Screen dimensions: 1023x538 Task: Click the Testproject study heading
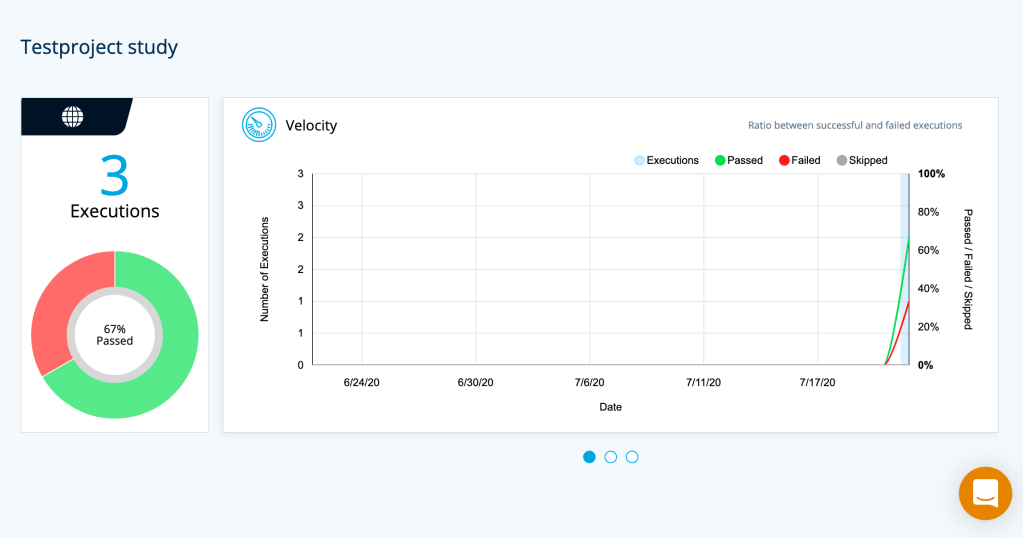click(x=99, y=47)
